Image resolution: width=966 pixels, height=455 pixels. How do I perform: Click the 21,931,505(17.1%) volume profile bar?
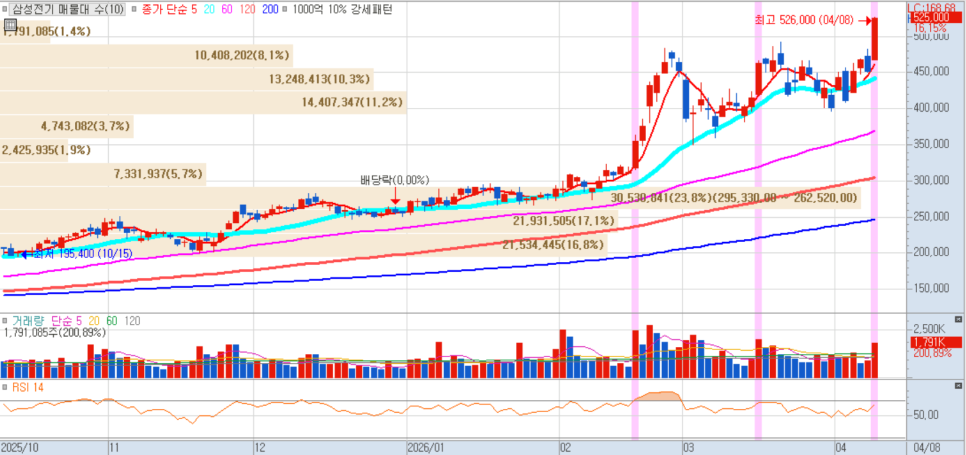309,221
